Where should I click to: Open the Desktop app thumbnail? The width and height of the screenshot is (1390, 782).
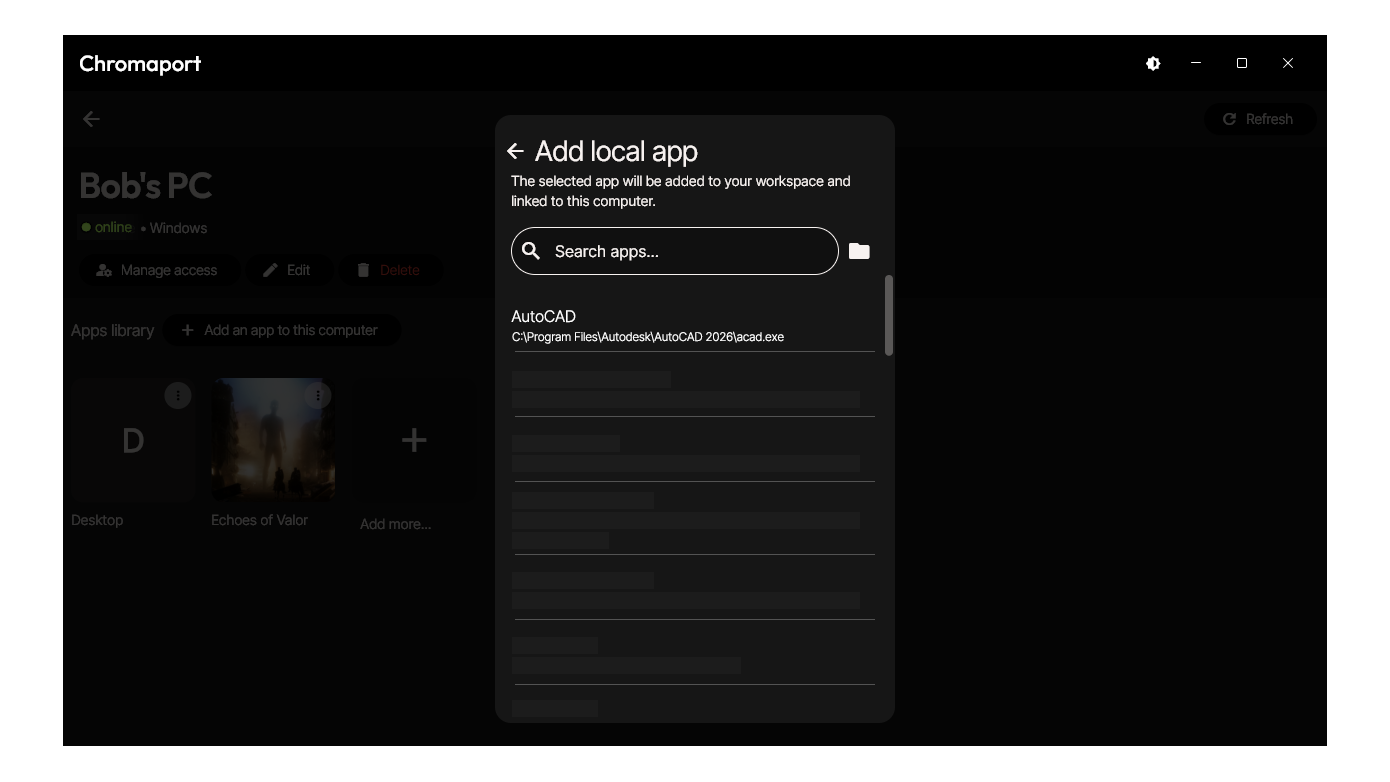133,440
